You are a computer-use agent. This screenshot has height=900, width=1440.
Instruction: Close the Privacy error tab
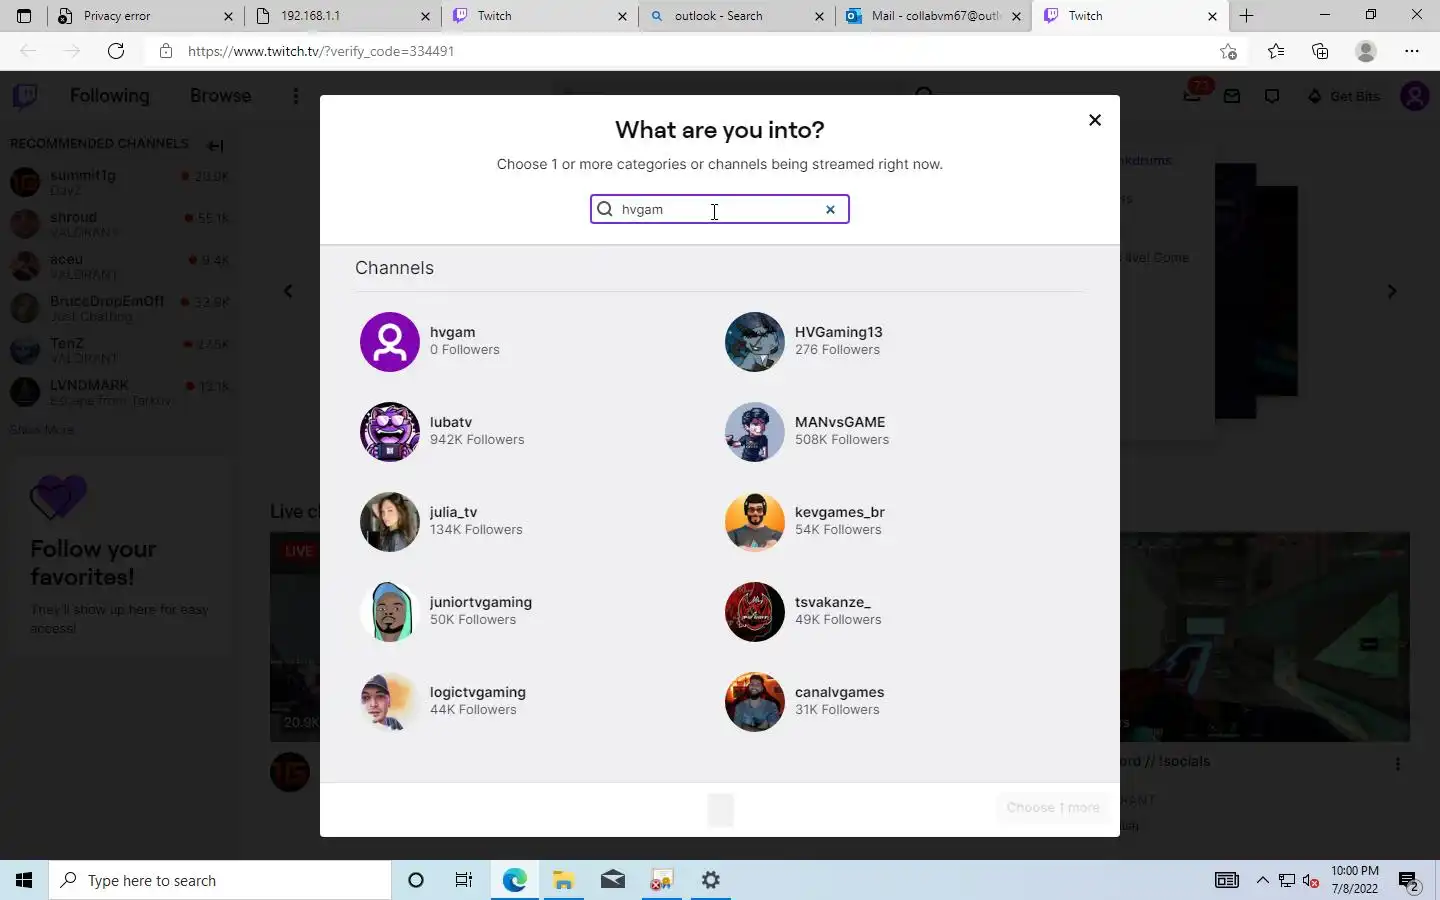pyautogui.click(x=228, y=16)
